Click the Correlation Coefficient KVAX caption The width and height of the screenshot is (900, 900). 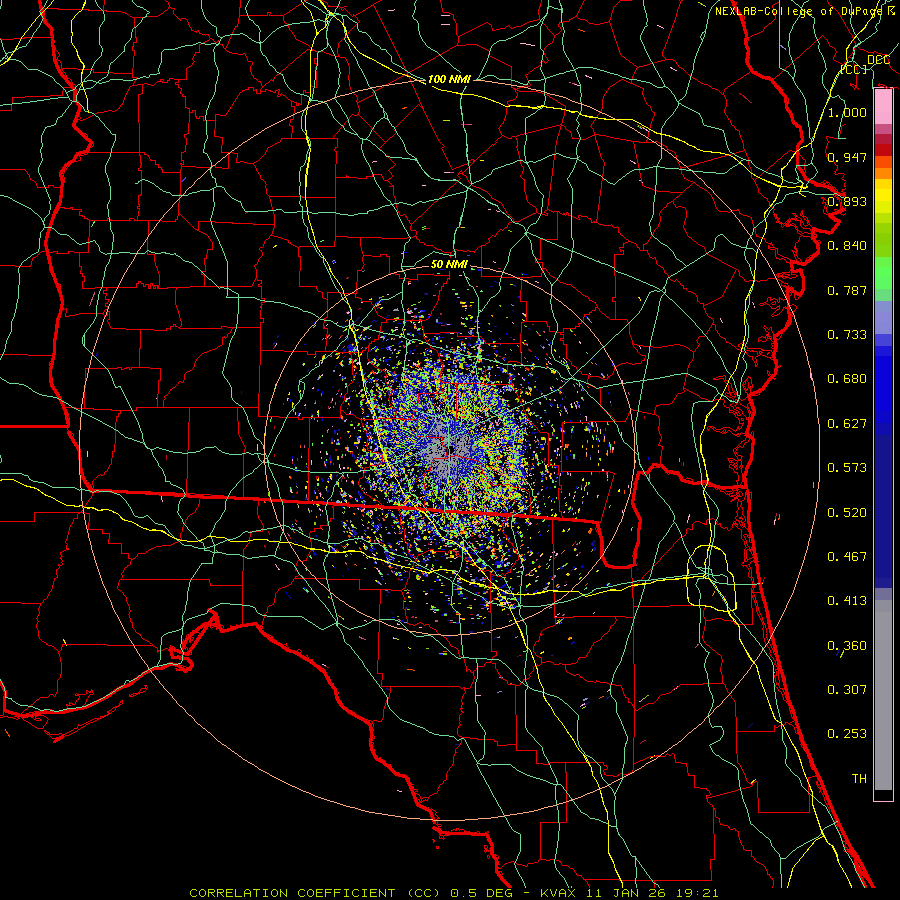[x=453, y=893]
